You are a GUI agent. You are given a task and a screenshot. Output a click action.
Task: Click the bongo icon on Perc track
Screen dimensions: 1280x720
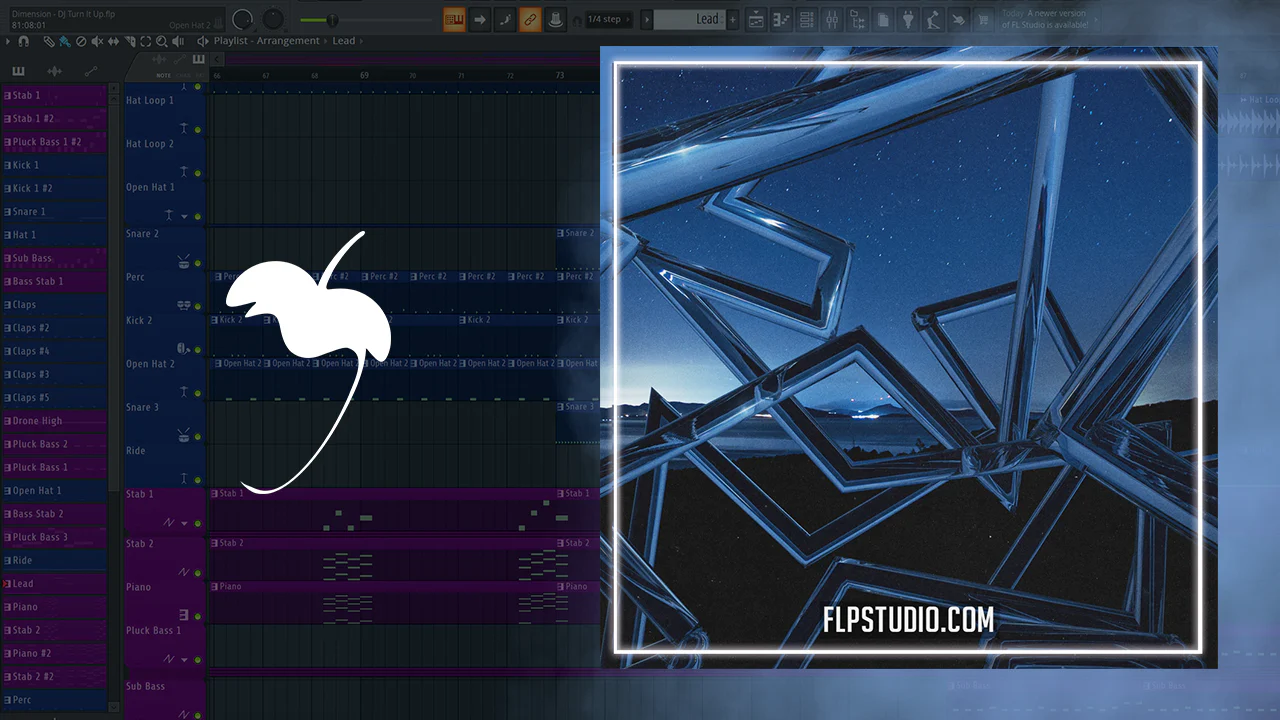point(184,305)
